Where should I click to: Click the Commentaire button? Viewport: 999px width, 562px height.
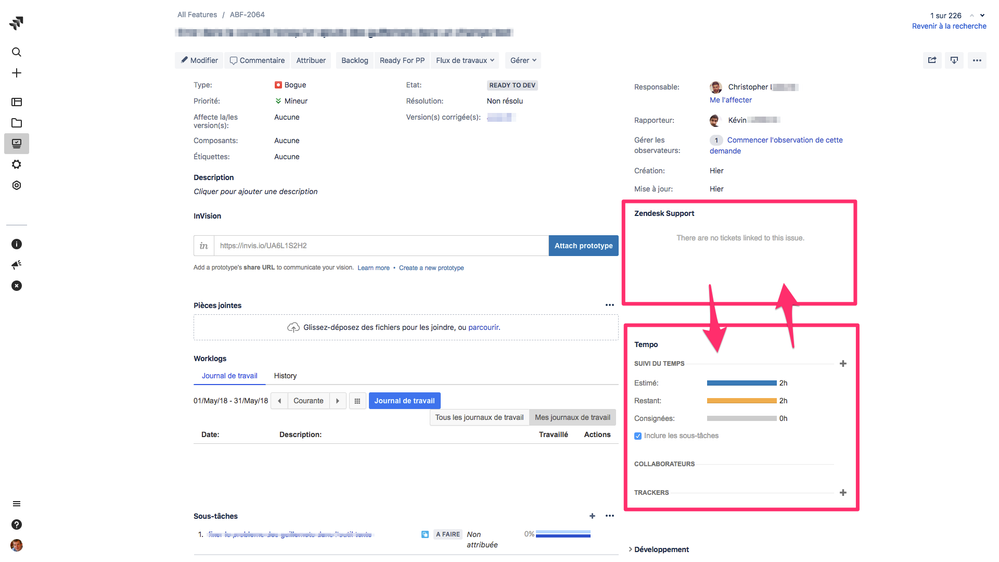pyautogui.click(x=257, y=60)
